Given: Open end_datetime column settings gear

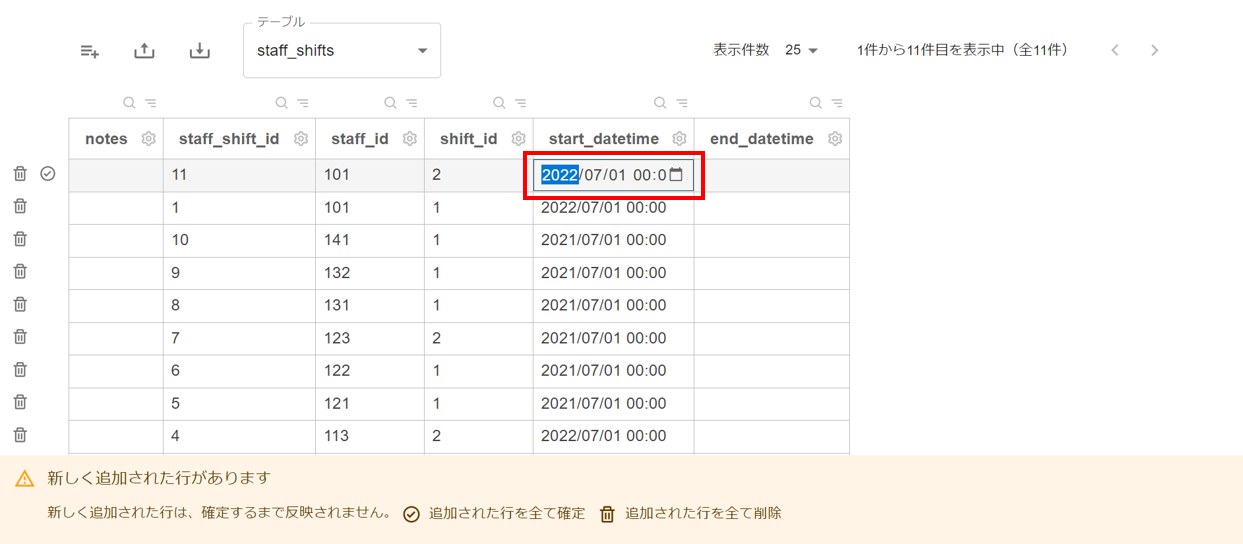Looking at the screenshot, I should [x=835, y=139].
